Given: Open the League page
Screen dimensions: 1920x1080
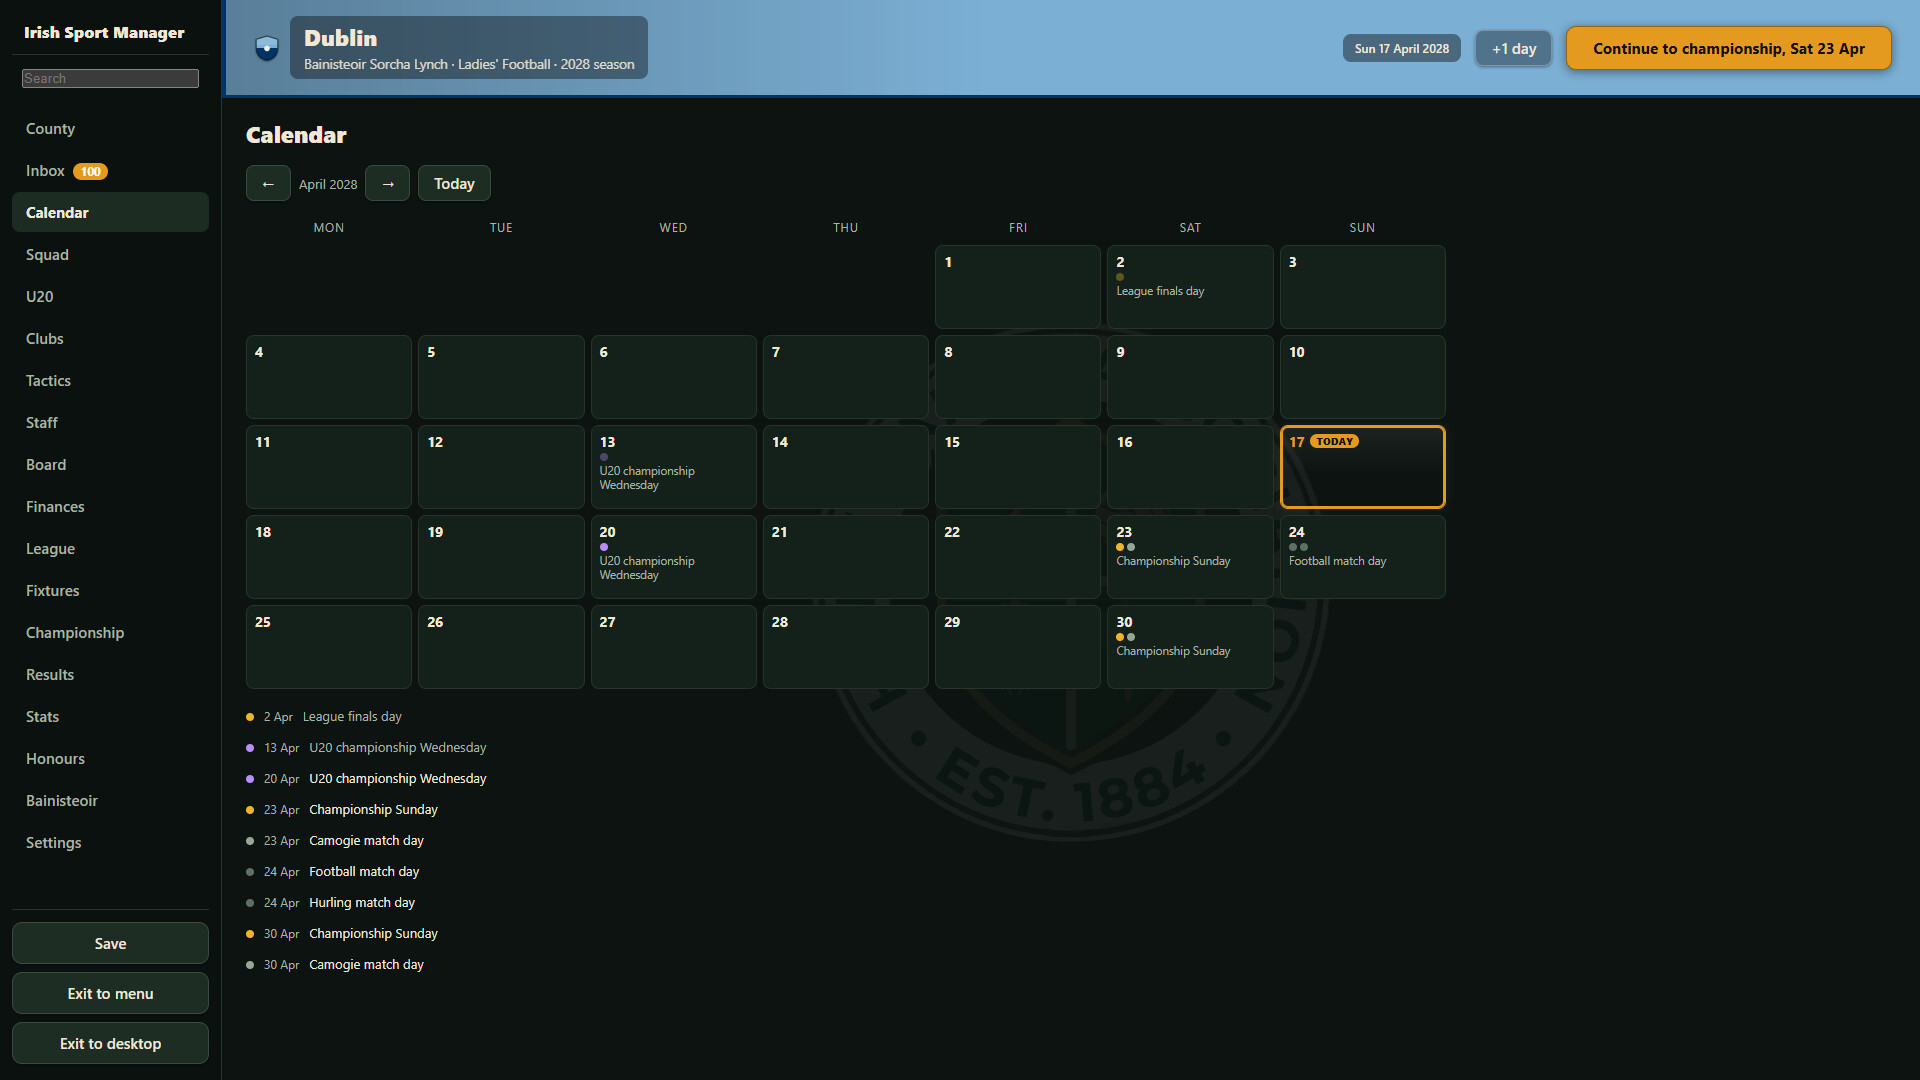Looking at the screenshot, I should click(110, 549).
